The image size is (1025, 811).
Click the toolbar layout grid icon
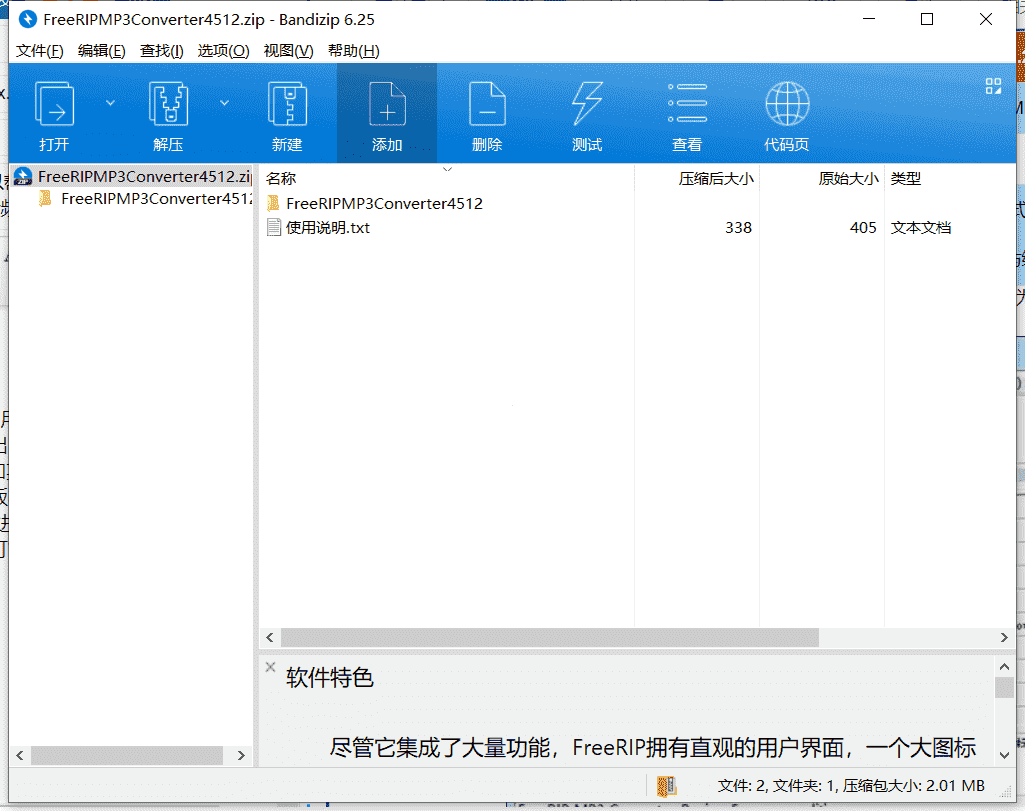pos(994,86)
